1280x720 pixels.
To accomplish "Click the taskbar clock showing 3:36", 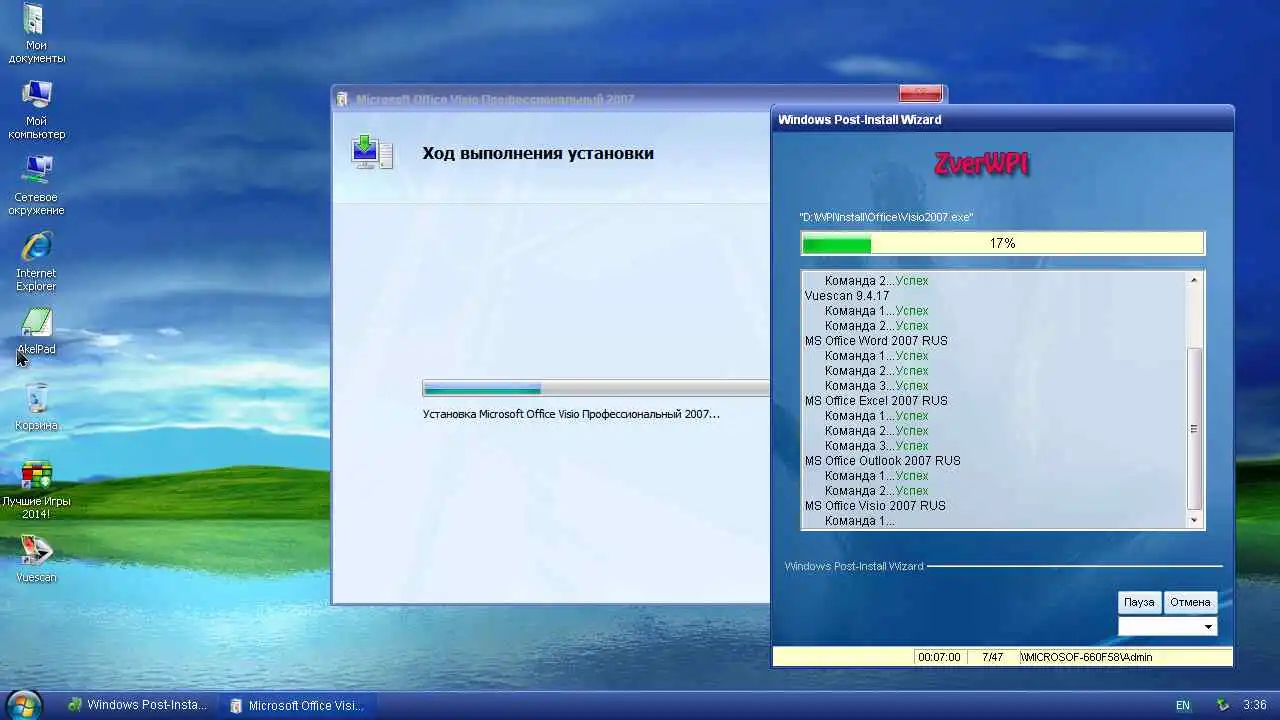I will (x=1255, y=705).
